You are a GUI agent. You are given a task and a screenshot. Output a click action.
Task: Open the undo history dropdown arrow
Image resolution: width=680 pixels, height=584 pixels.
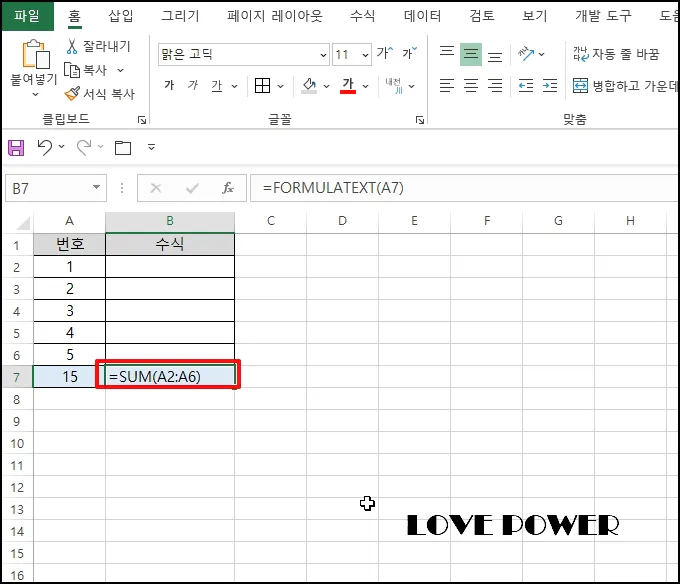[62, 147]
